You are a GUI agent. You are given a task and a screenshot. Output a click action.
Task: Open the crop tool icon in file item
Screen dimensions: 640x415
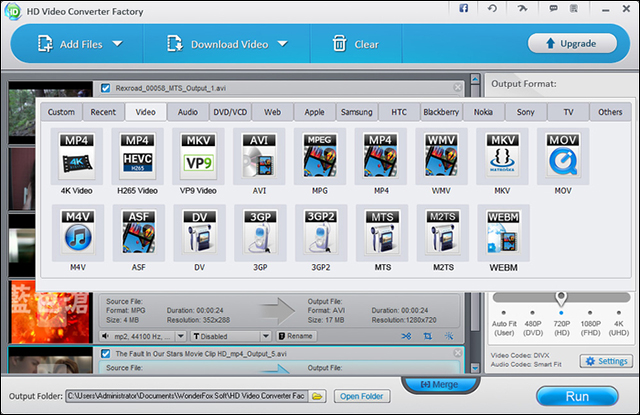[427, 336]
